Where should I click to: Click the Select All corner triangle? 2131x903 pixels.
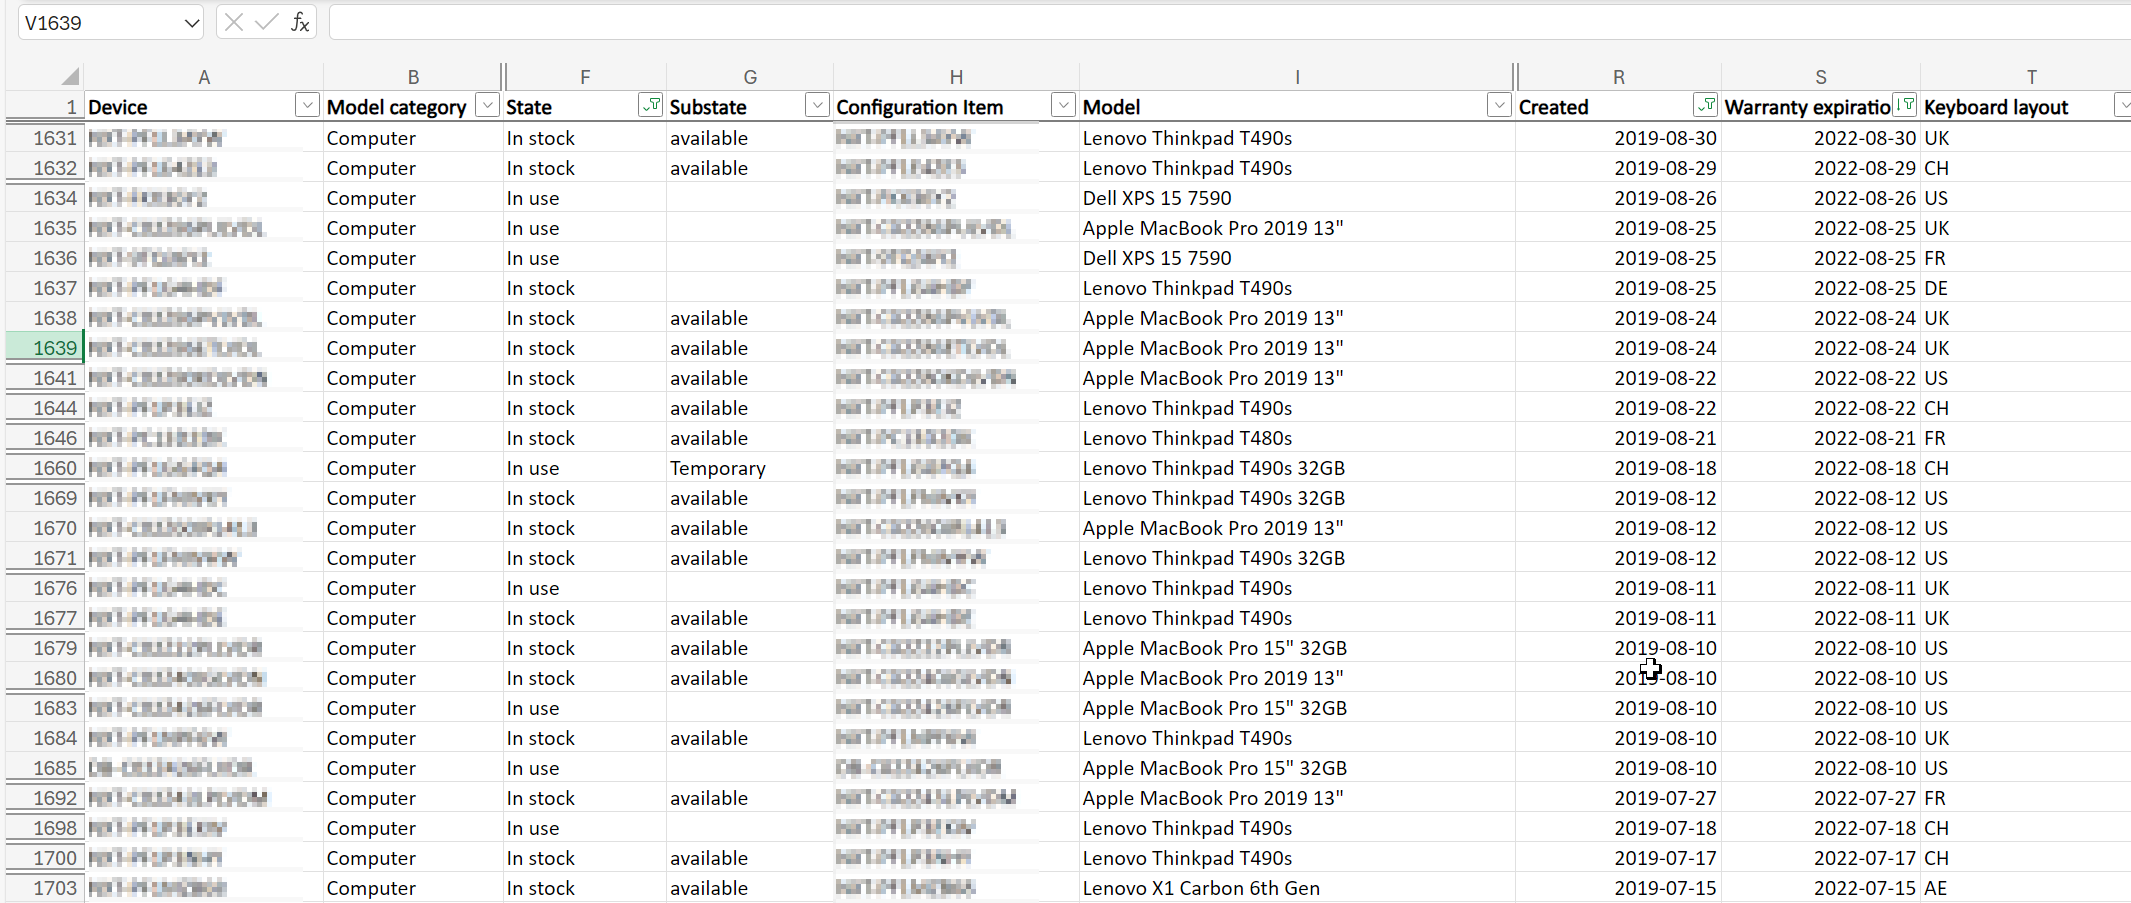pos(69,77)
